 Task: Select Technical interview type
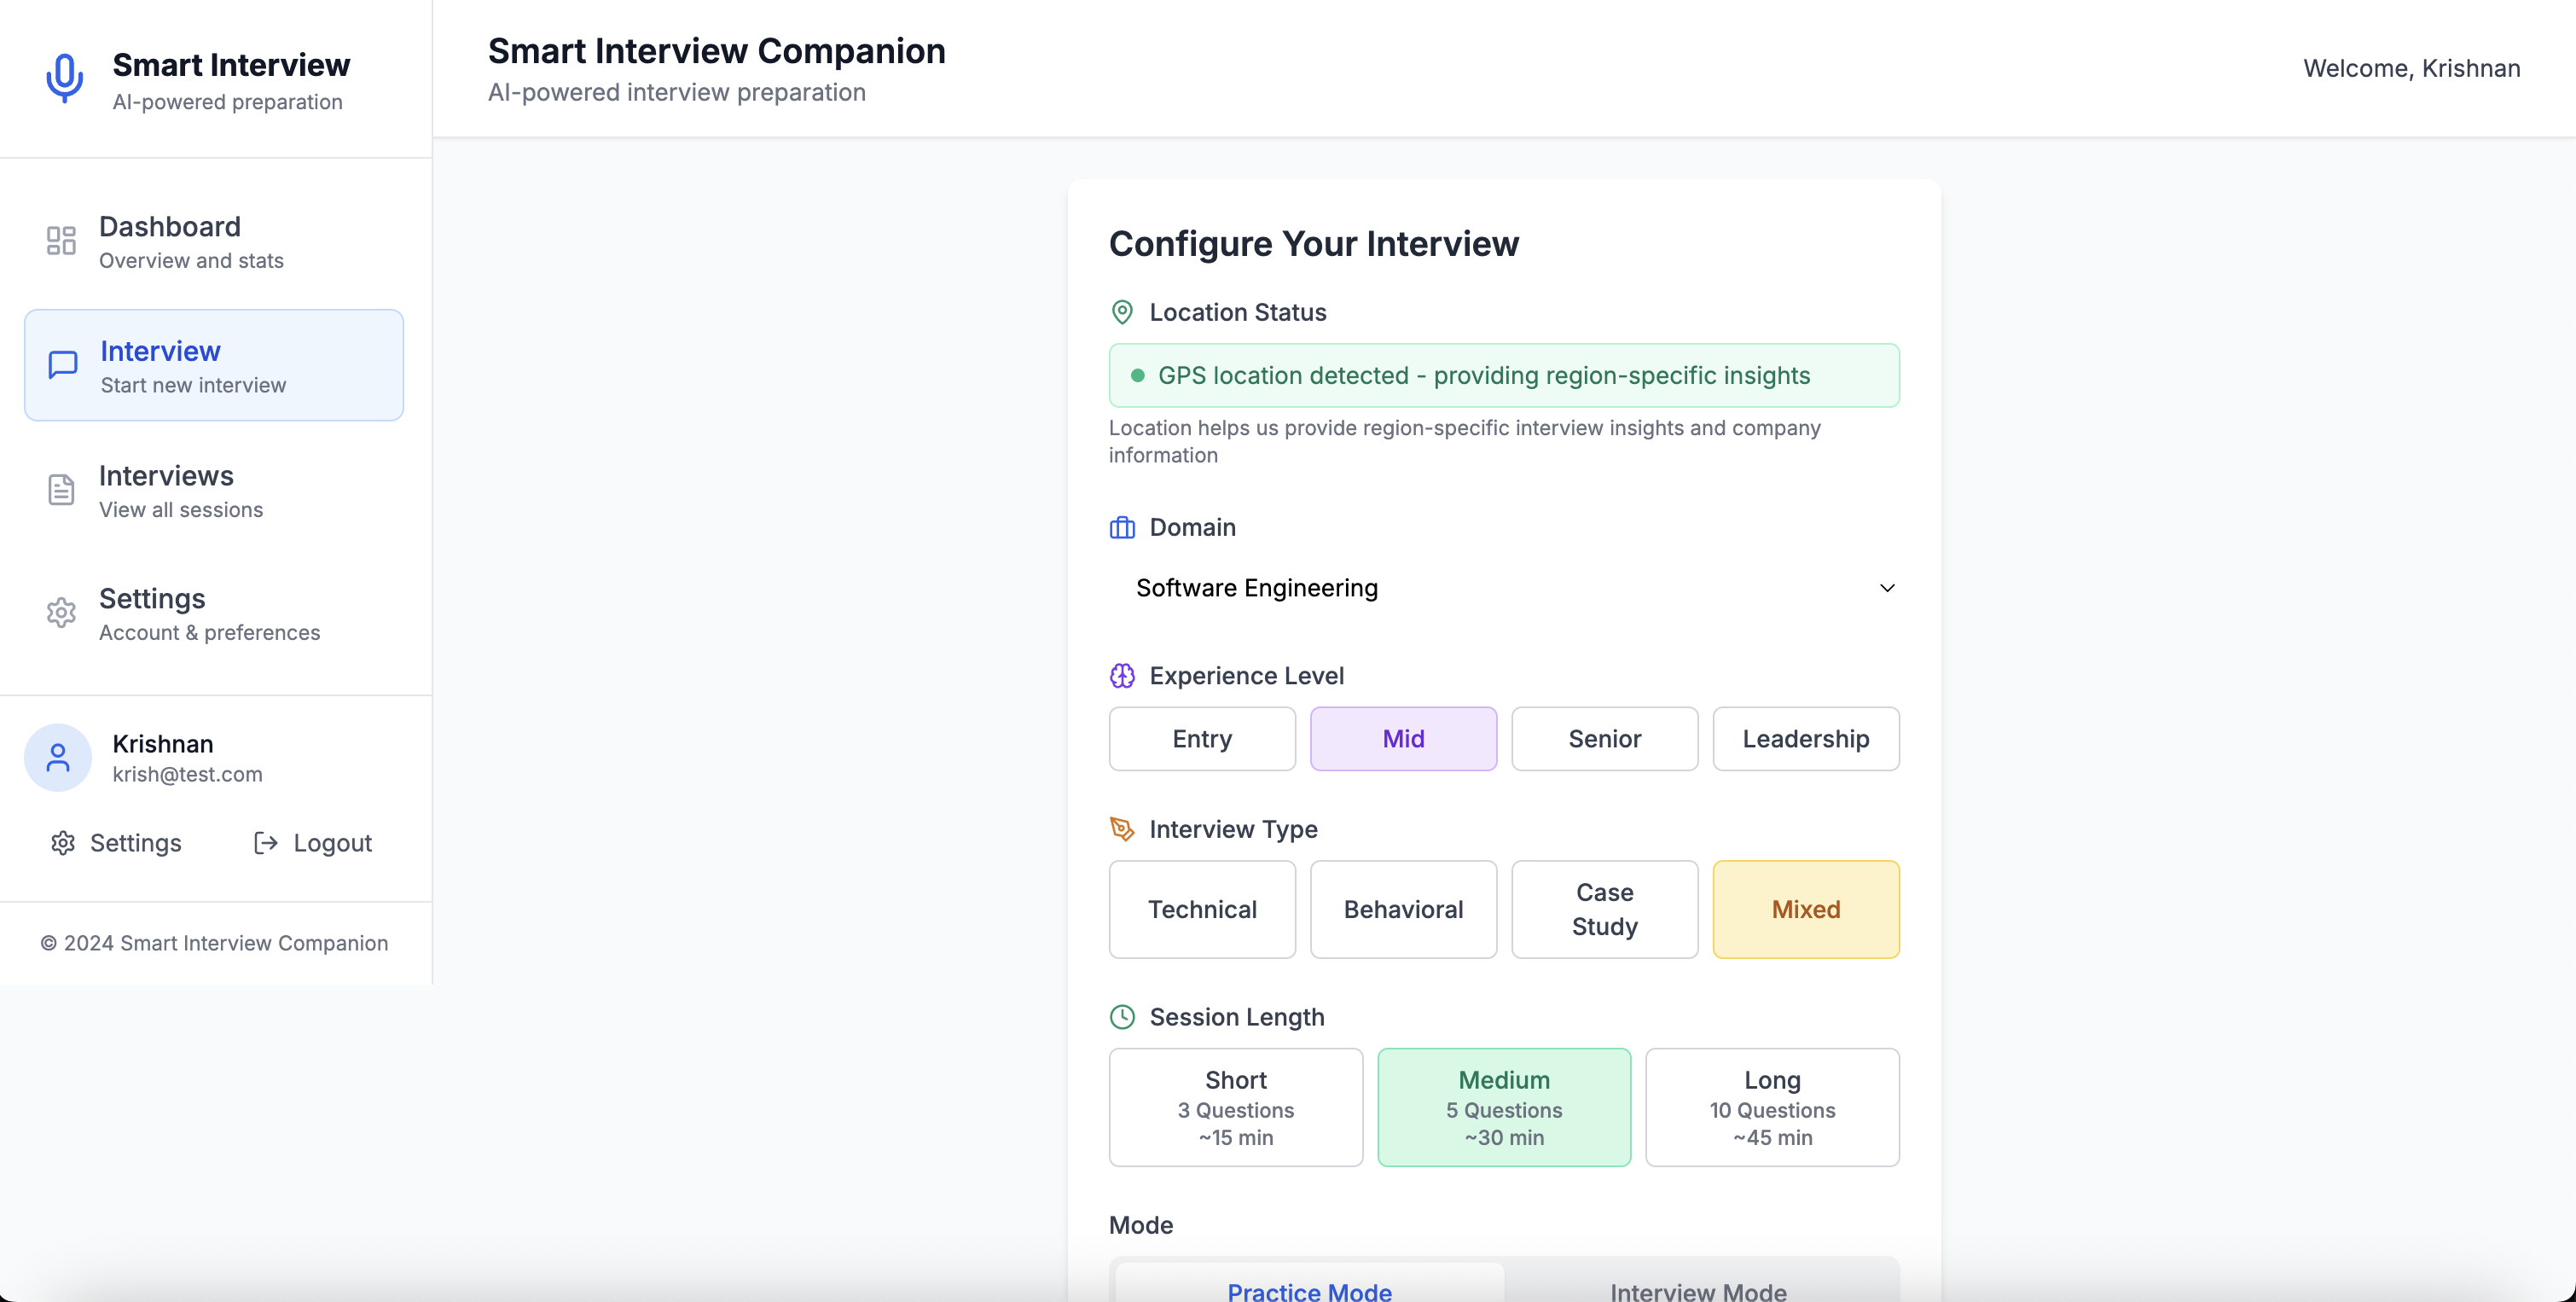pos(1202,909)
